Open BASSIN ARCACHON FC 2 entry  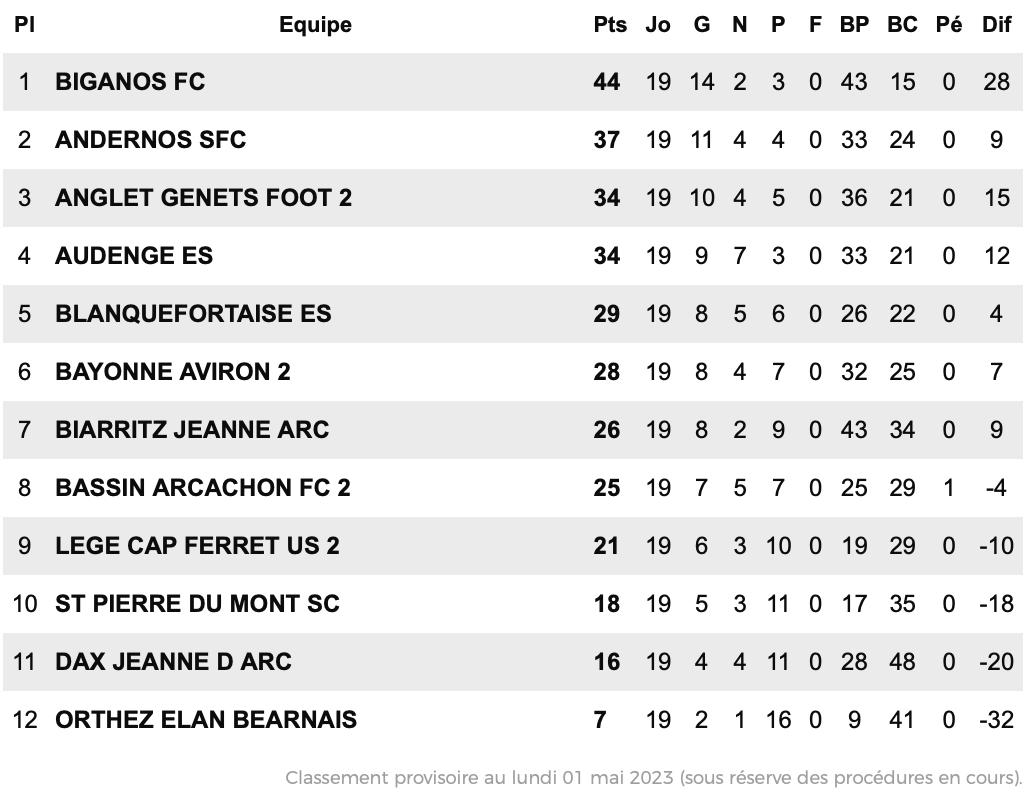tap(203, 487)
